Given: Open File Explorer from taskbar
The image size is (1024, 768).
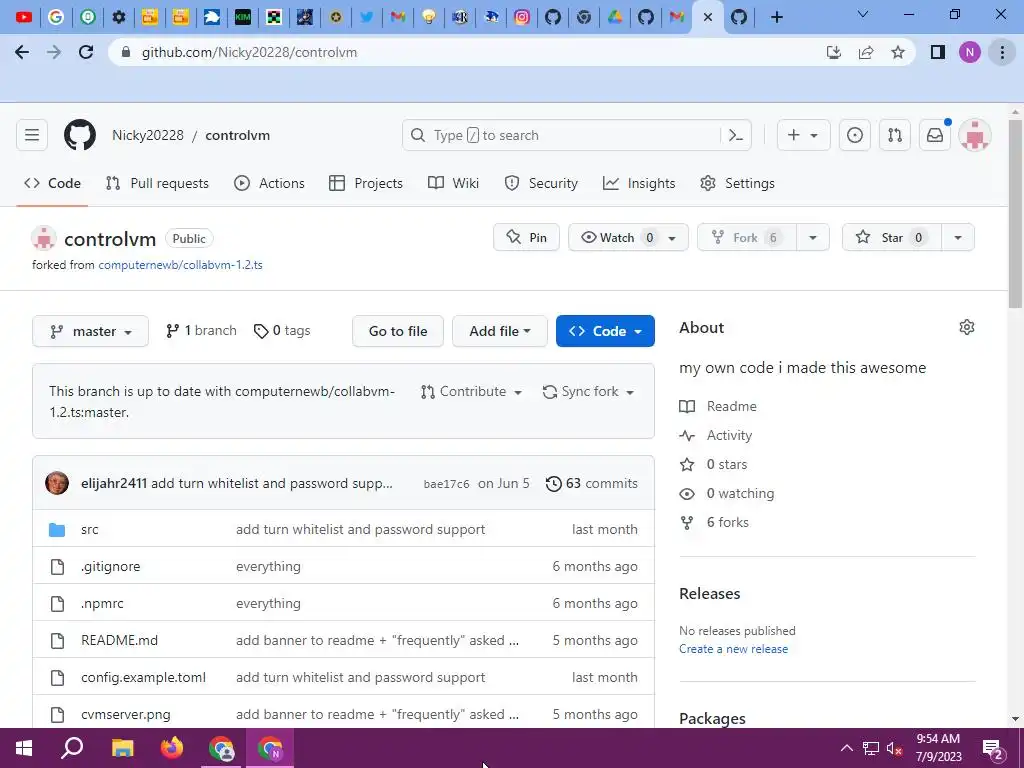Looking at the screenshot, I should tap(122, 748).
